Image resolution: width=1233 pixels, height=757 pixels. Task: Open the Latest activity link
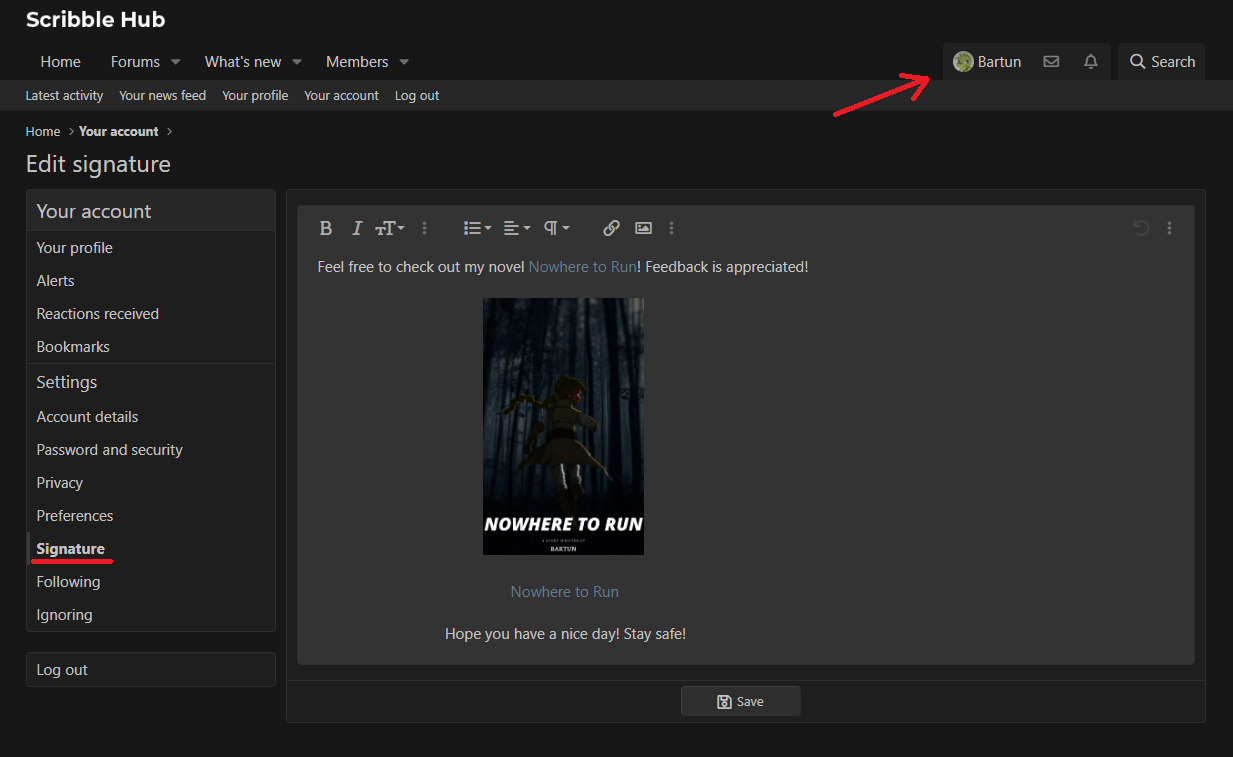click(64, 96)
